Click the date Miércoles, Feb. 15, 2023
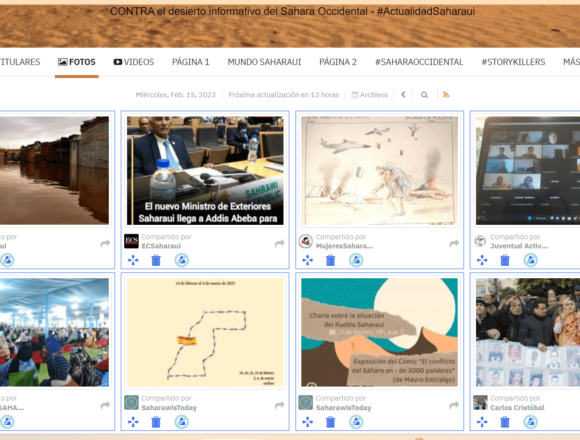The width and height of the screenshot is (580, 440). 175,95
